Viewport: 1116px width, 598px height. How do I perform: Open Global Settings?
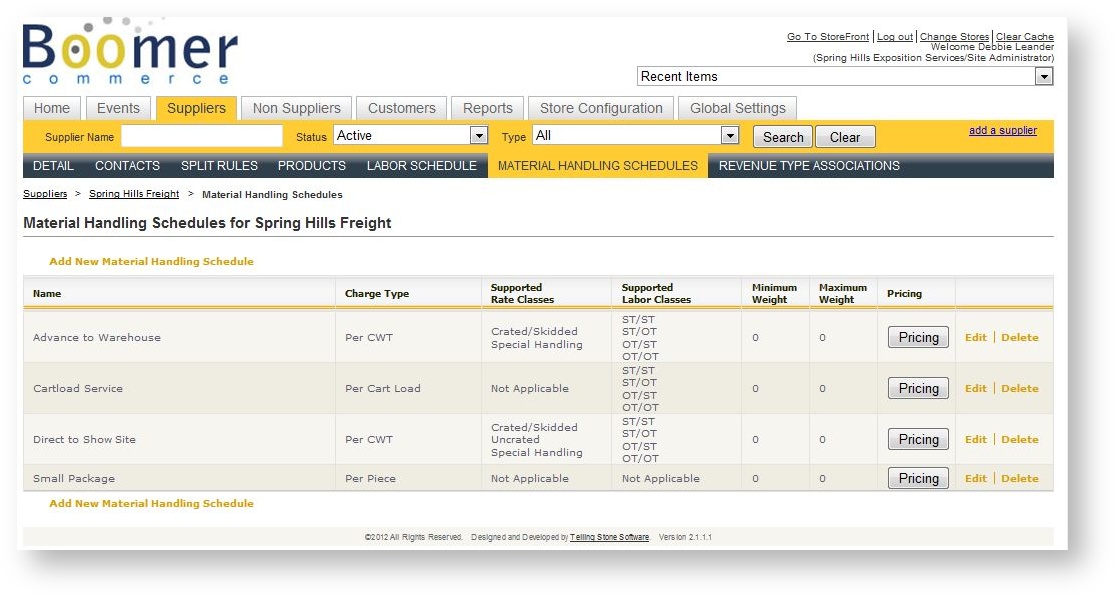pos(737,108)
